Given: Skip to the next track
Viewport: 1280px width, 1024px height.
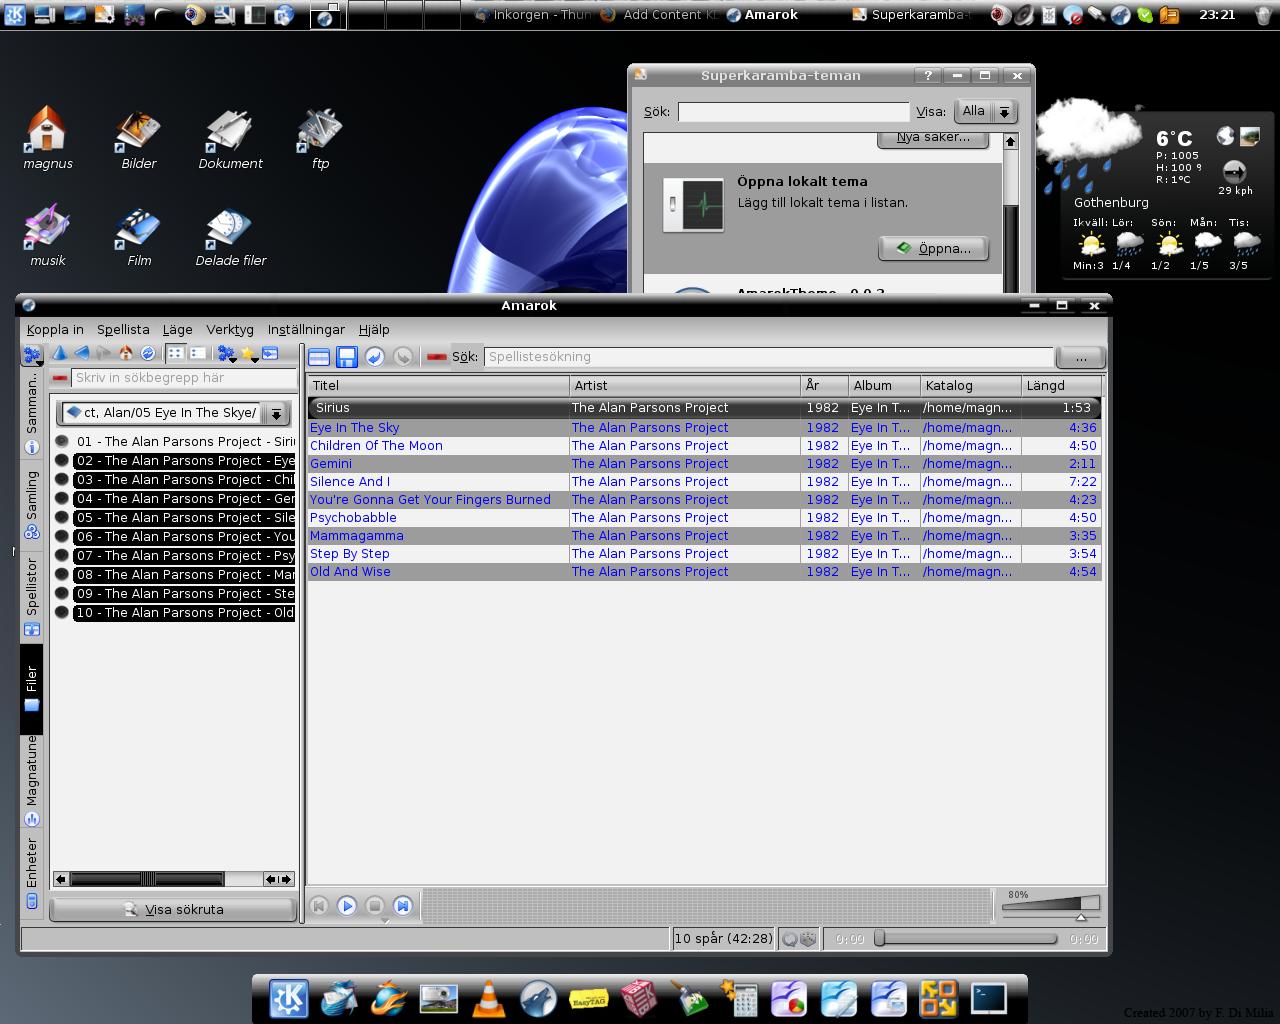Looking at the screenshot, I should [403, 906].
